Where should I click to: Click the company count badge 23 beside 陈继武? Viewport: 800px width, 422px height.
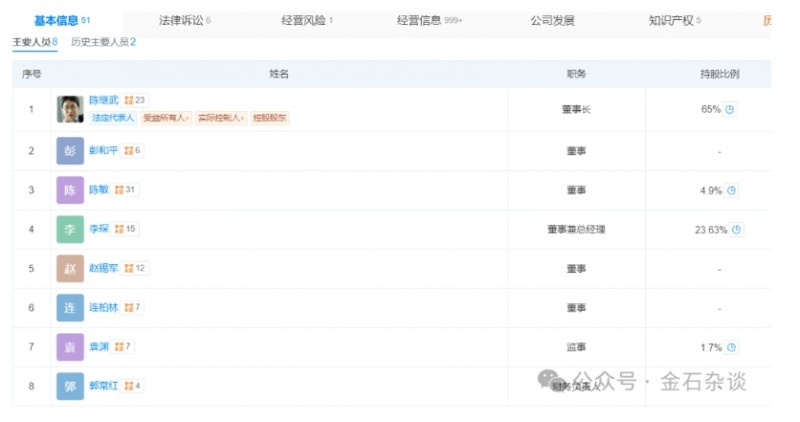coord(134,100)
